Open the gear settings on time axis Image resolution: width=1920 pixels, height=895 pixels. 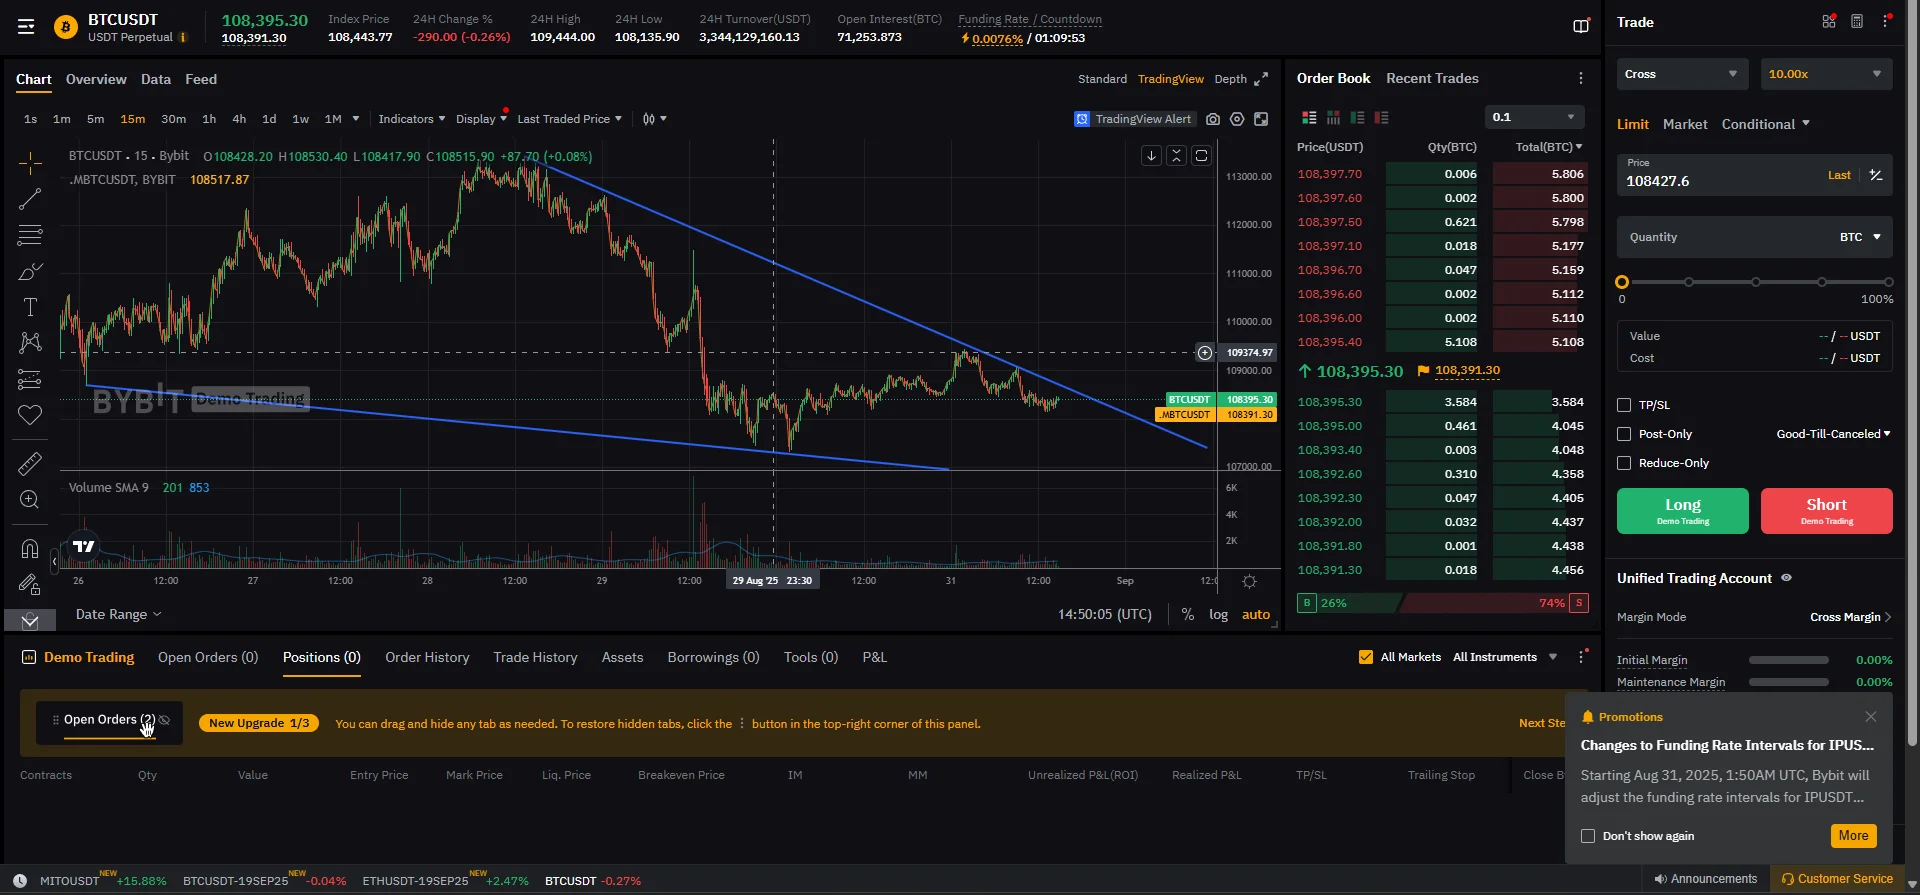click(1249, 581)
